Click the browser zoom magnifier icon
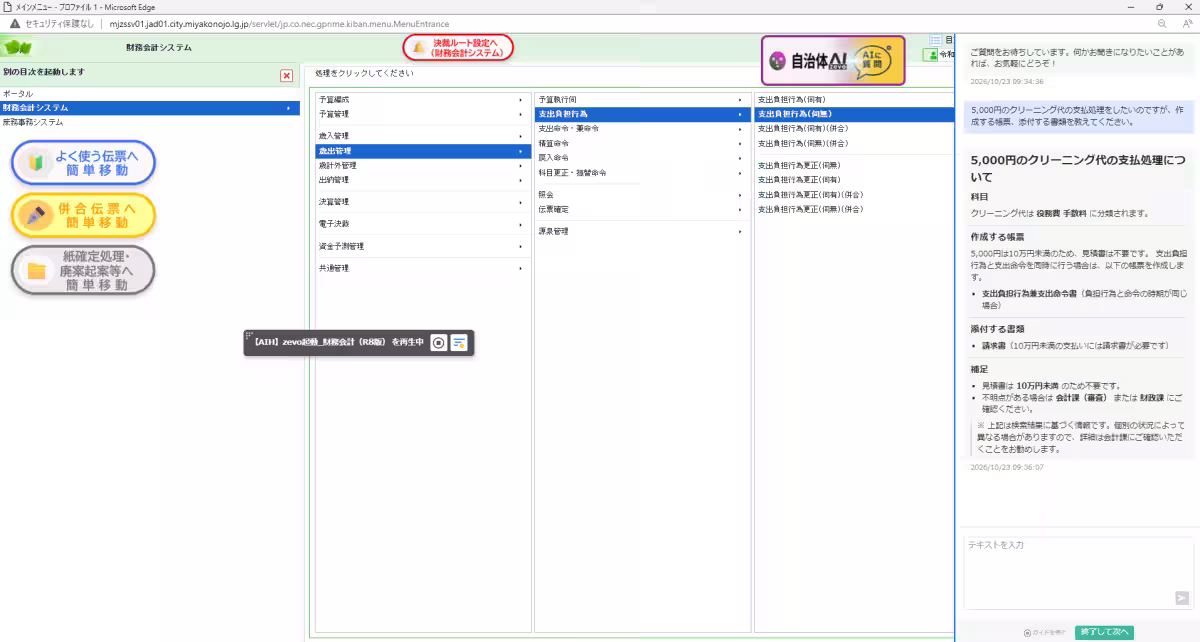This screenshot has height=642, width=1200. tap(1162, 23)
